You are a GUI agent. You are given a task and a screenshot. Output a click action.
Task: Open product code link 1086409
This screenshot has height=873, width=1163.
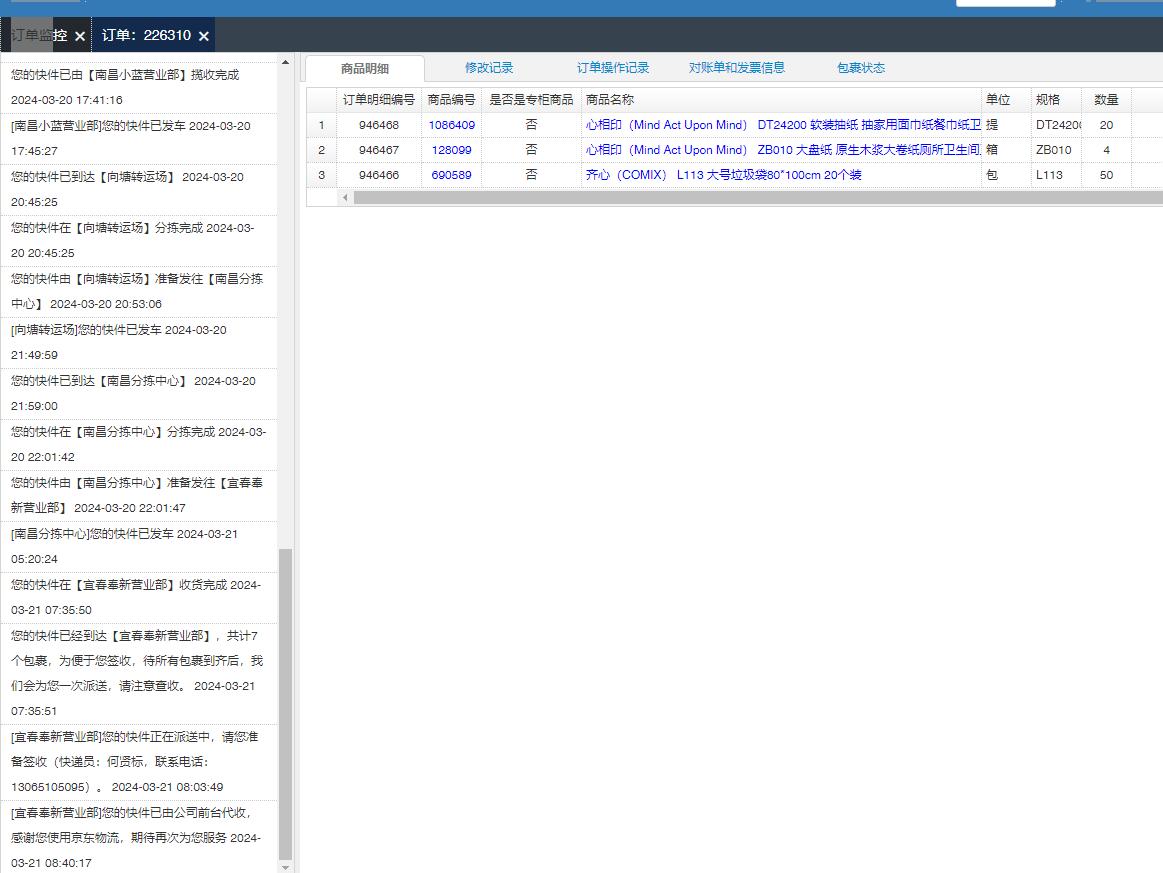[x=452, y=125]
